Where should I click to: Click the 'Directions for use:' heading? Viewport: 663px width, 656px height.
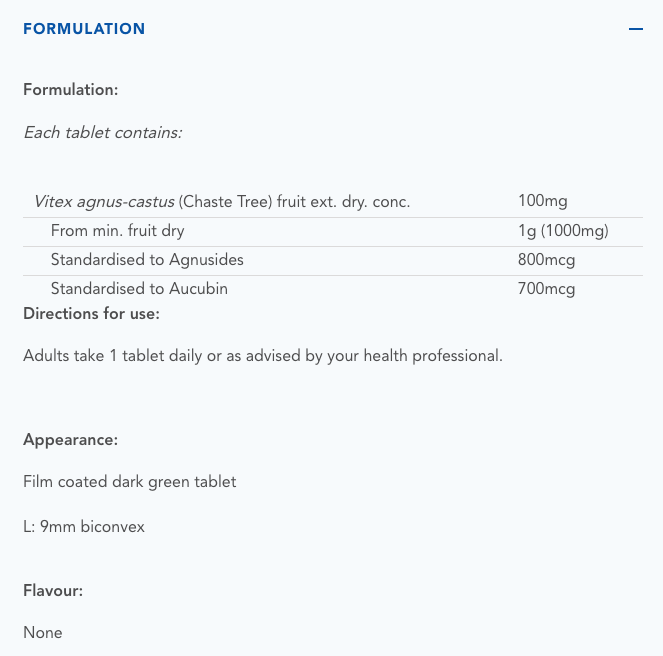[91, 314]
